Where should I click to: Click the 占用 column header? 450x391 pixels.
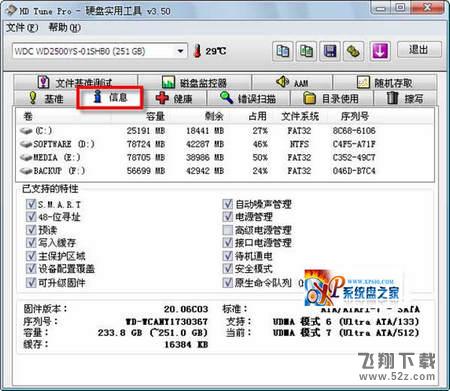click(258, 116)
